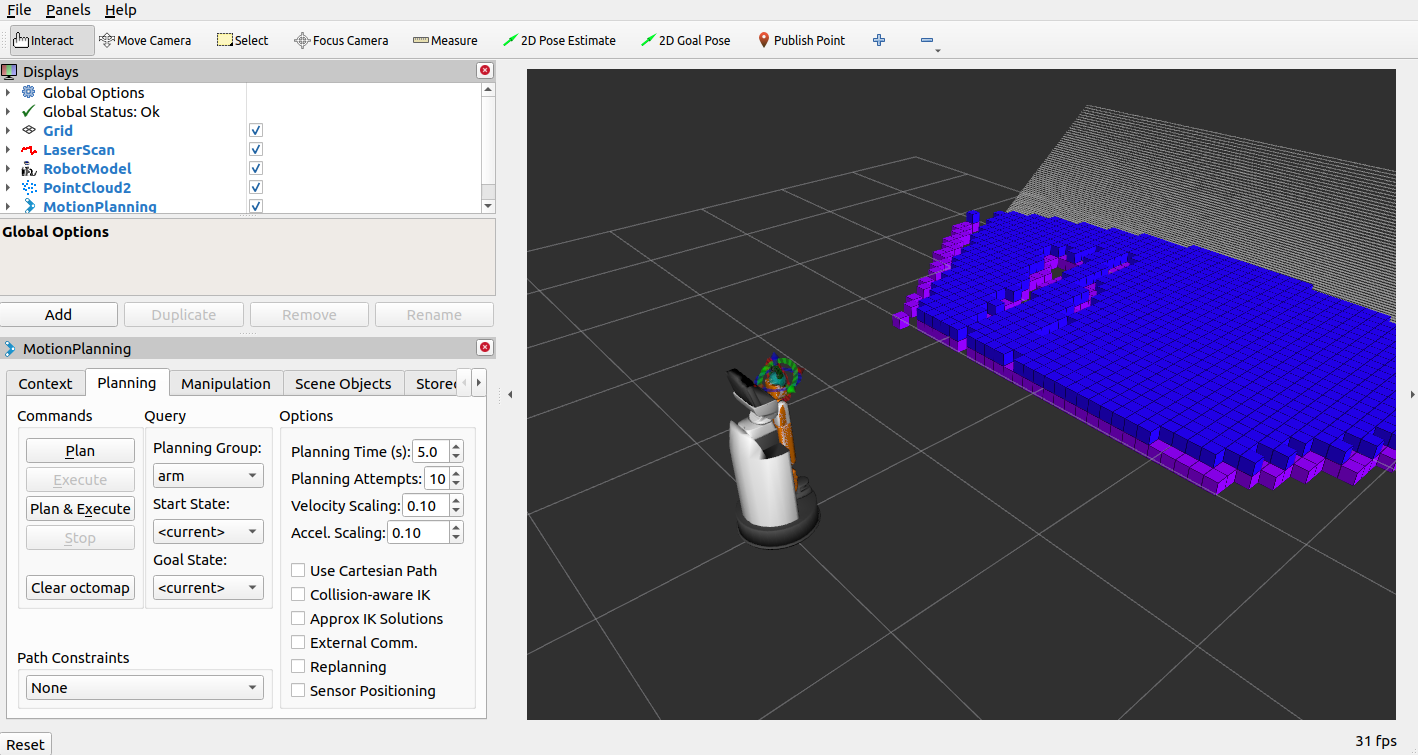
Task: Disable the LaserScan display checkbox
Action: (x=256, y=150)
